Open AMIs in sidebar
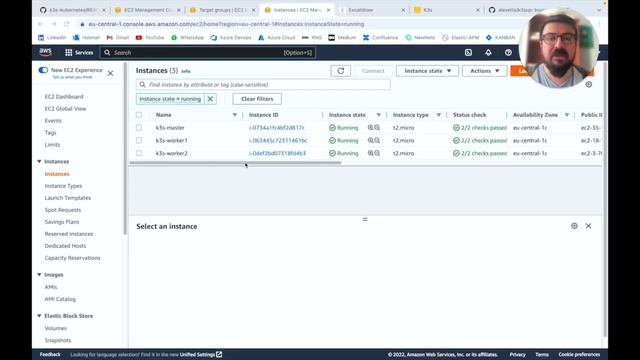 [x=51, y=287]
